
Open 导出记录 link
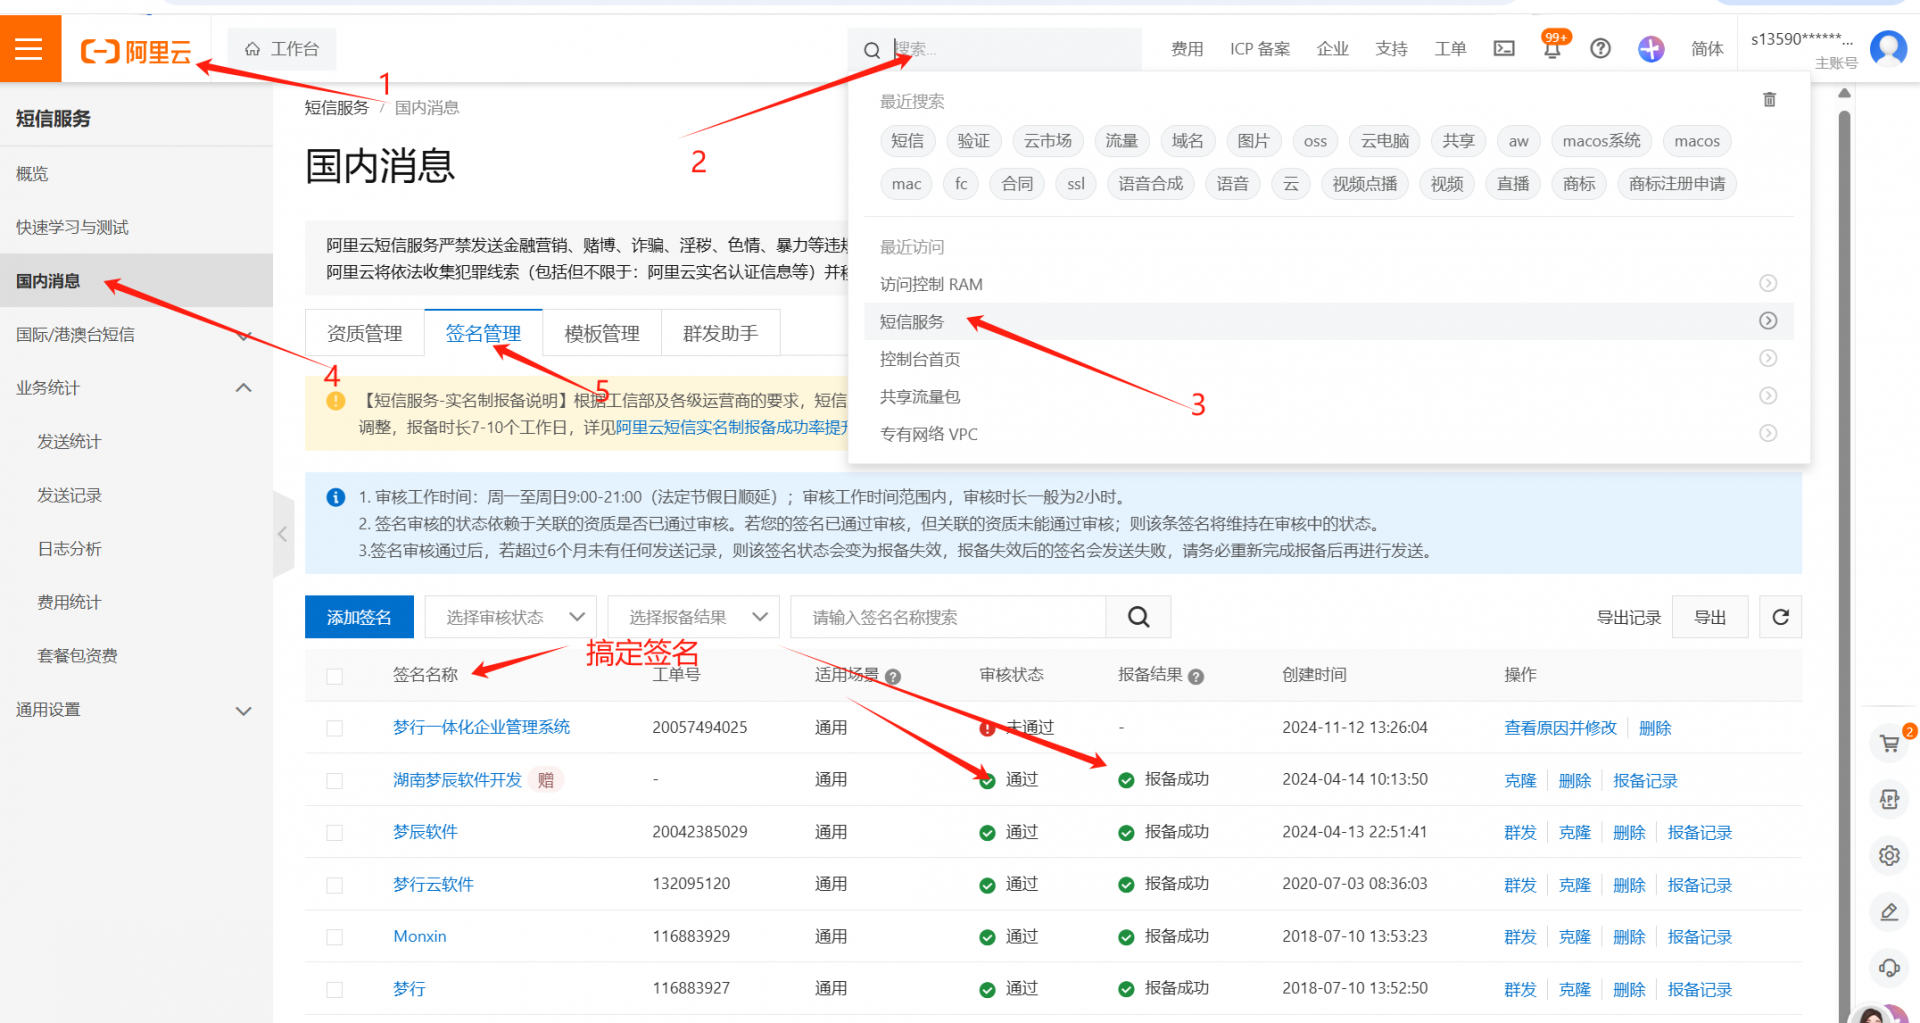1628,617
